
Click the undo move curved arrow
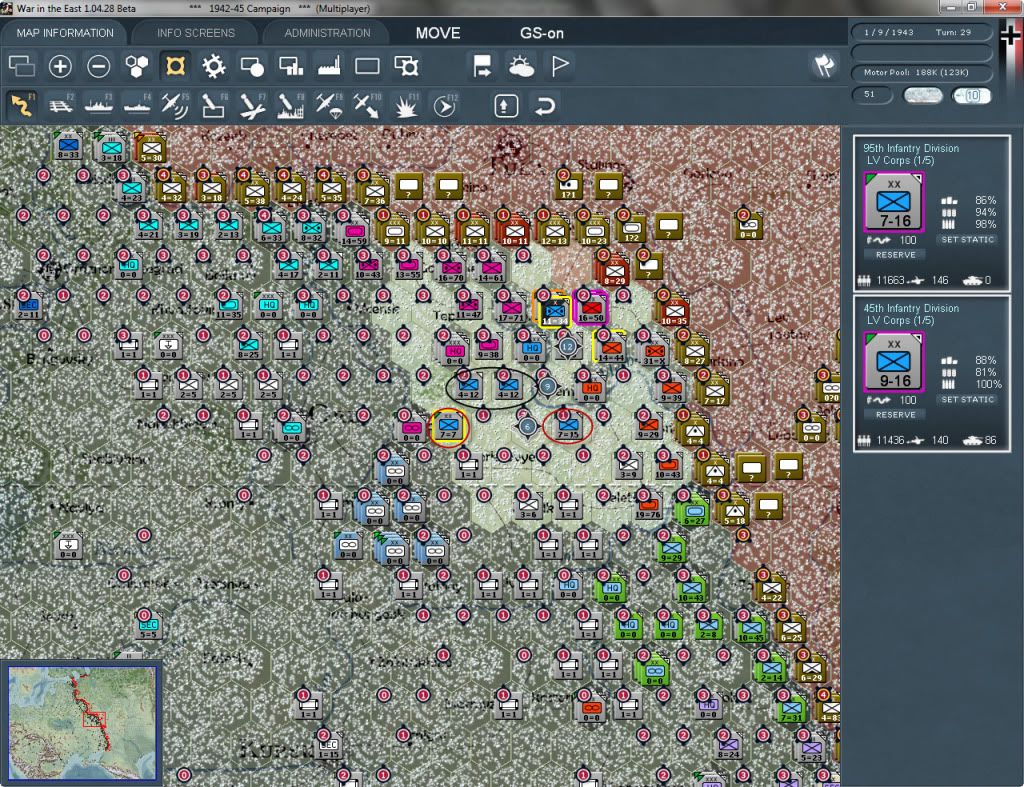545,105
